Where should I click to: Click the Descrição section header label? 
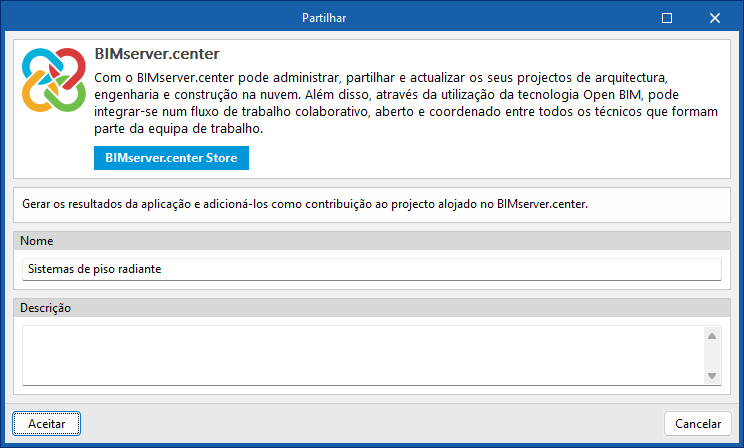pyautogui.click(x=45, y=309)
